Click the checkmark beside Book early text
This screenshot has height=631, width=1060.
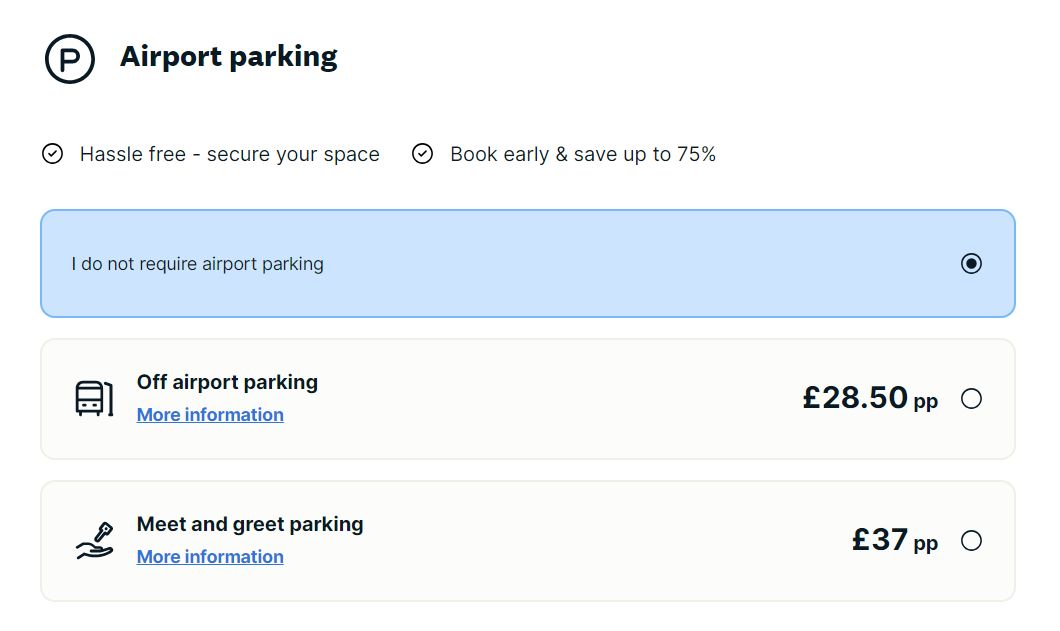[x=422, y=154]
